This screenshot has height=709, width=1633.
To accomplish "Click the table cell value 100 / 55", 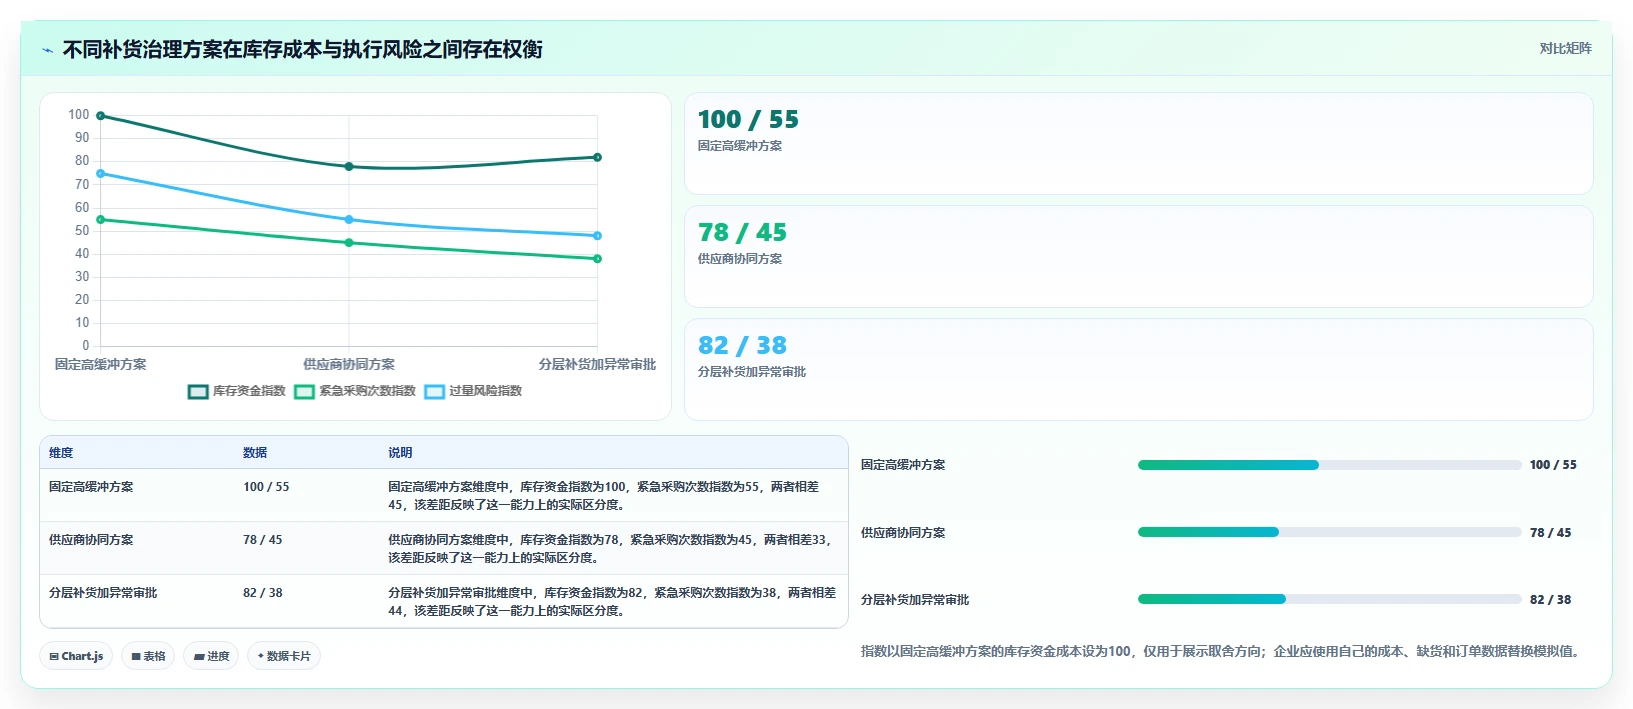I will (x=266, y=487).
